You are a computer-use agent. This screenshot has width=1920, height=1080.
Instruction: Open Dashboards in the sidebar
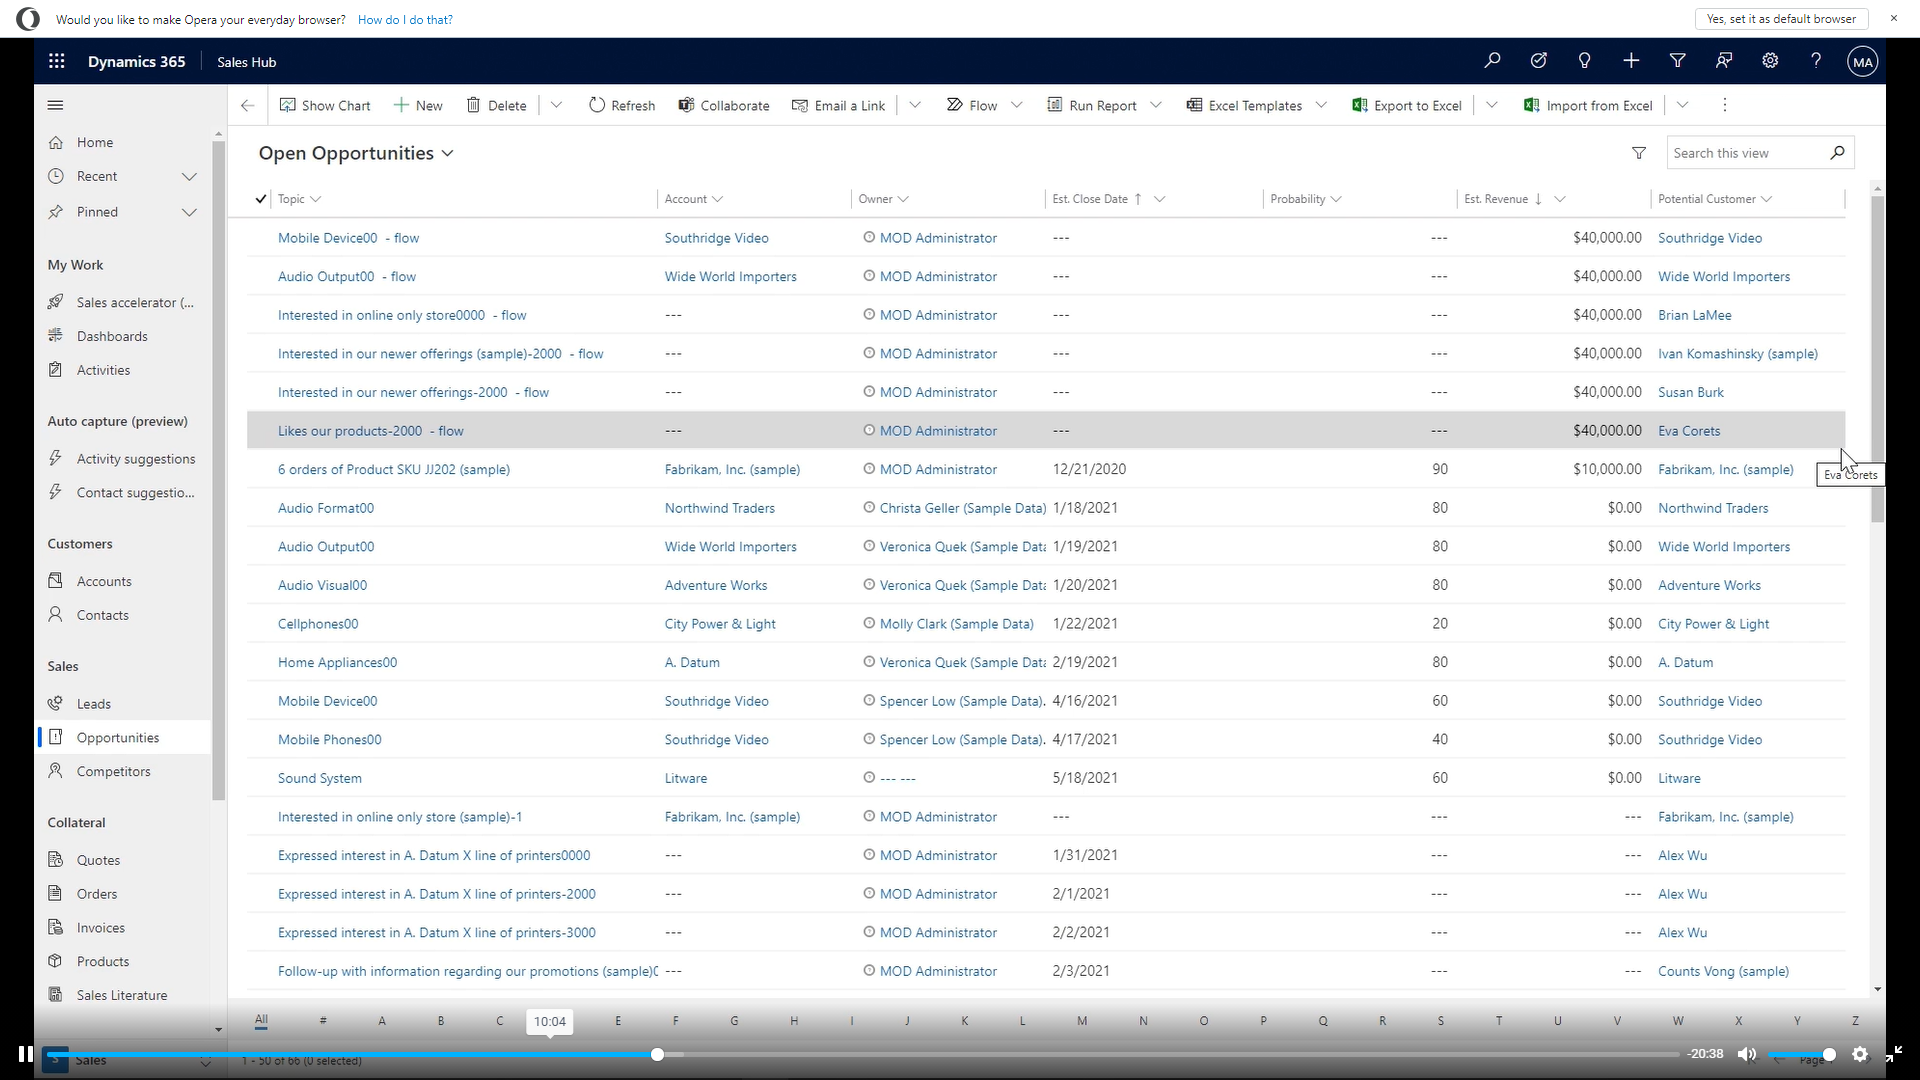pyautogui.click(x=112, y=336)
